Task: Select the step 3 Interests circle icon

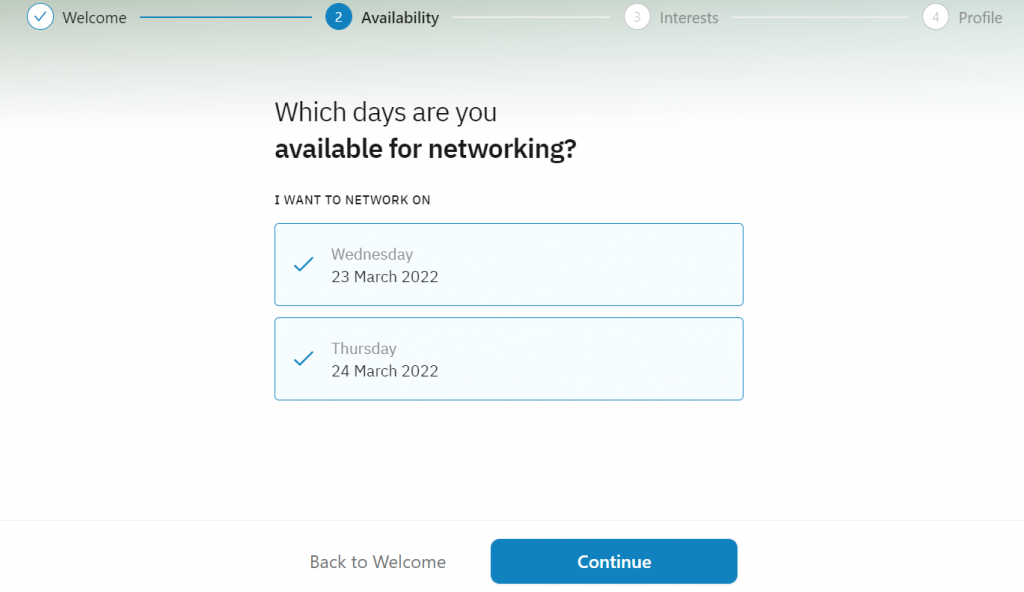Action: coord(637,17)
